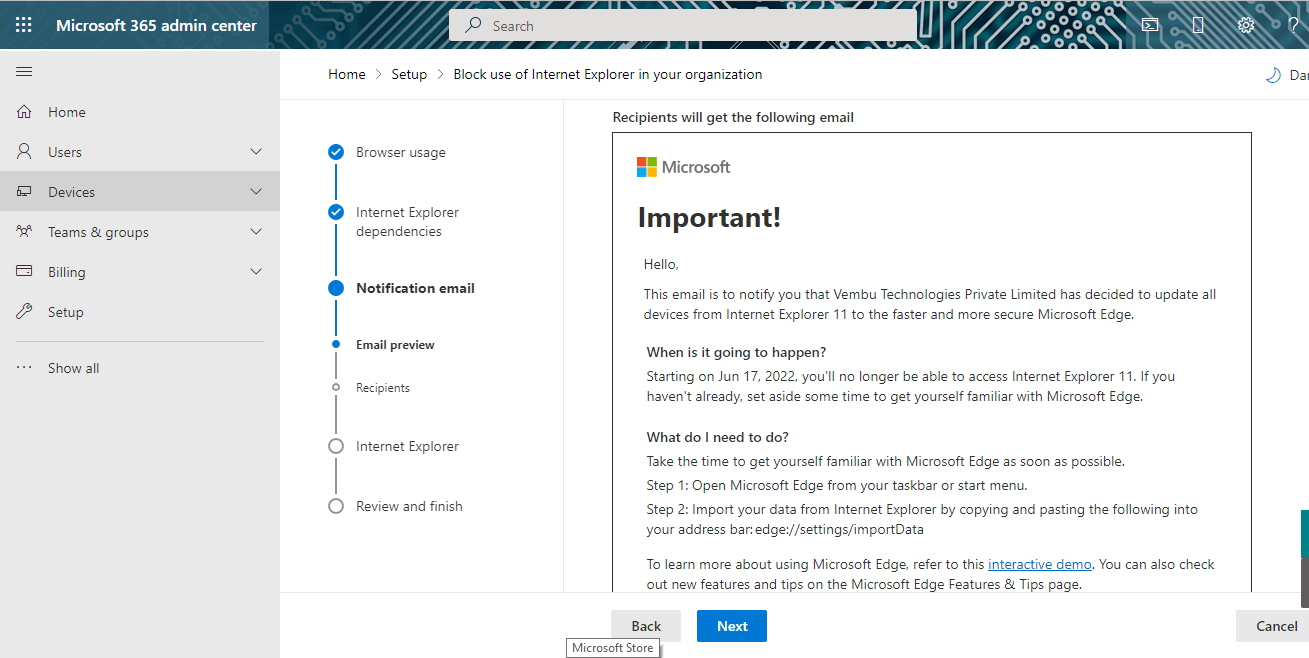Click the Back button
The width and height of the screenshot is (1309, 658).
pos(646,626)
